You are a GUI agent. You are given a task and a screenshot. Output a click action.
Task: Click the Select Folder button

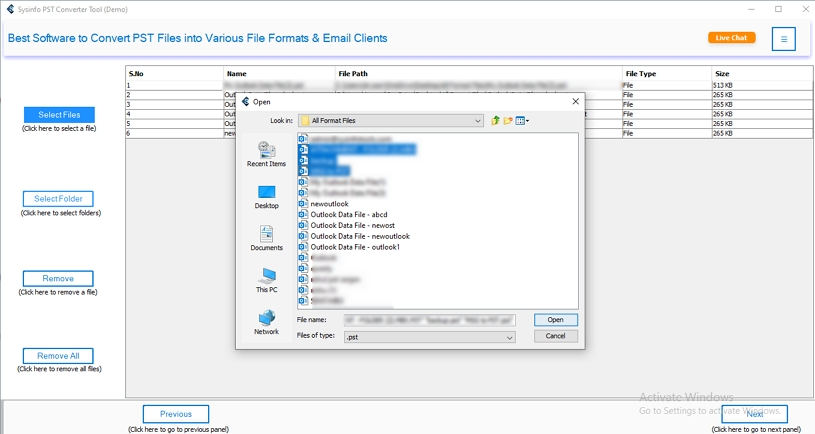pyautogui.click(x=58, y=199)
